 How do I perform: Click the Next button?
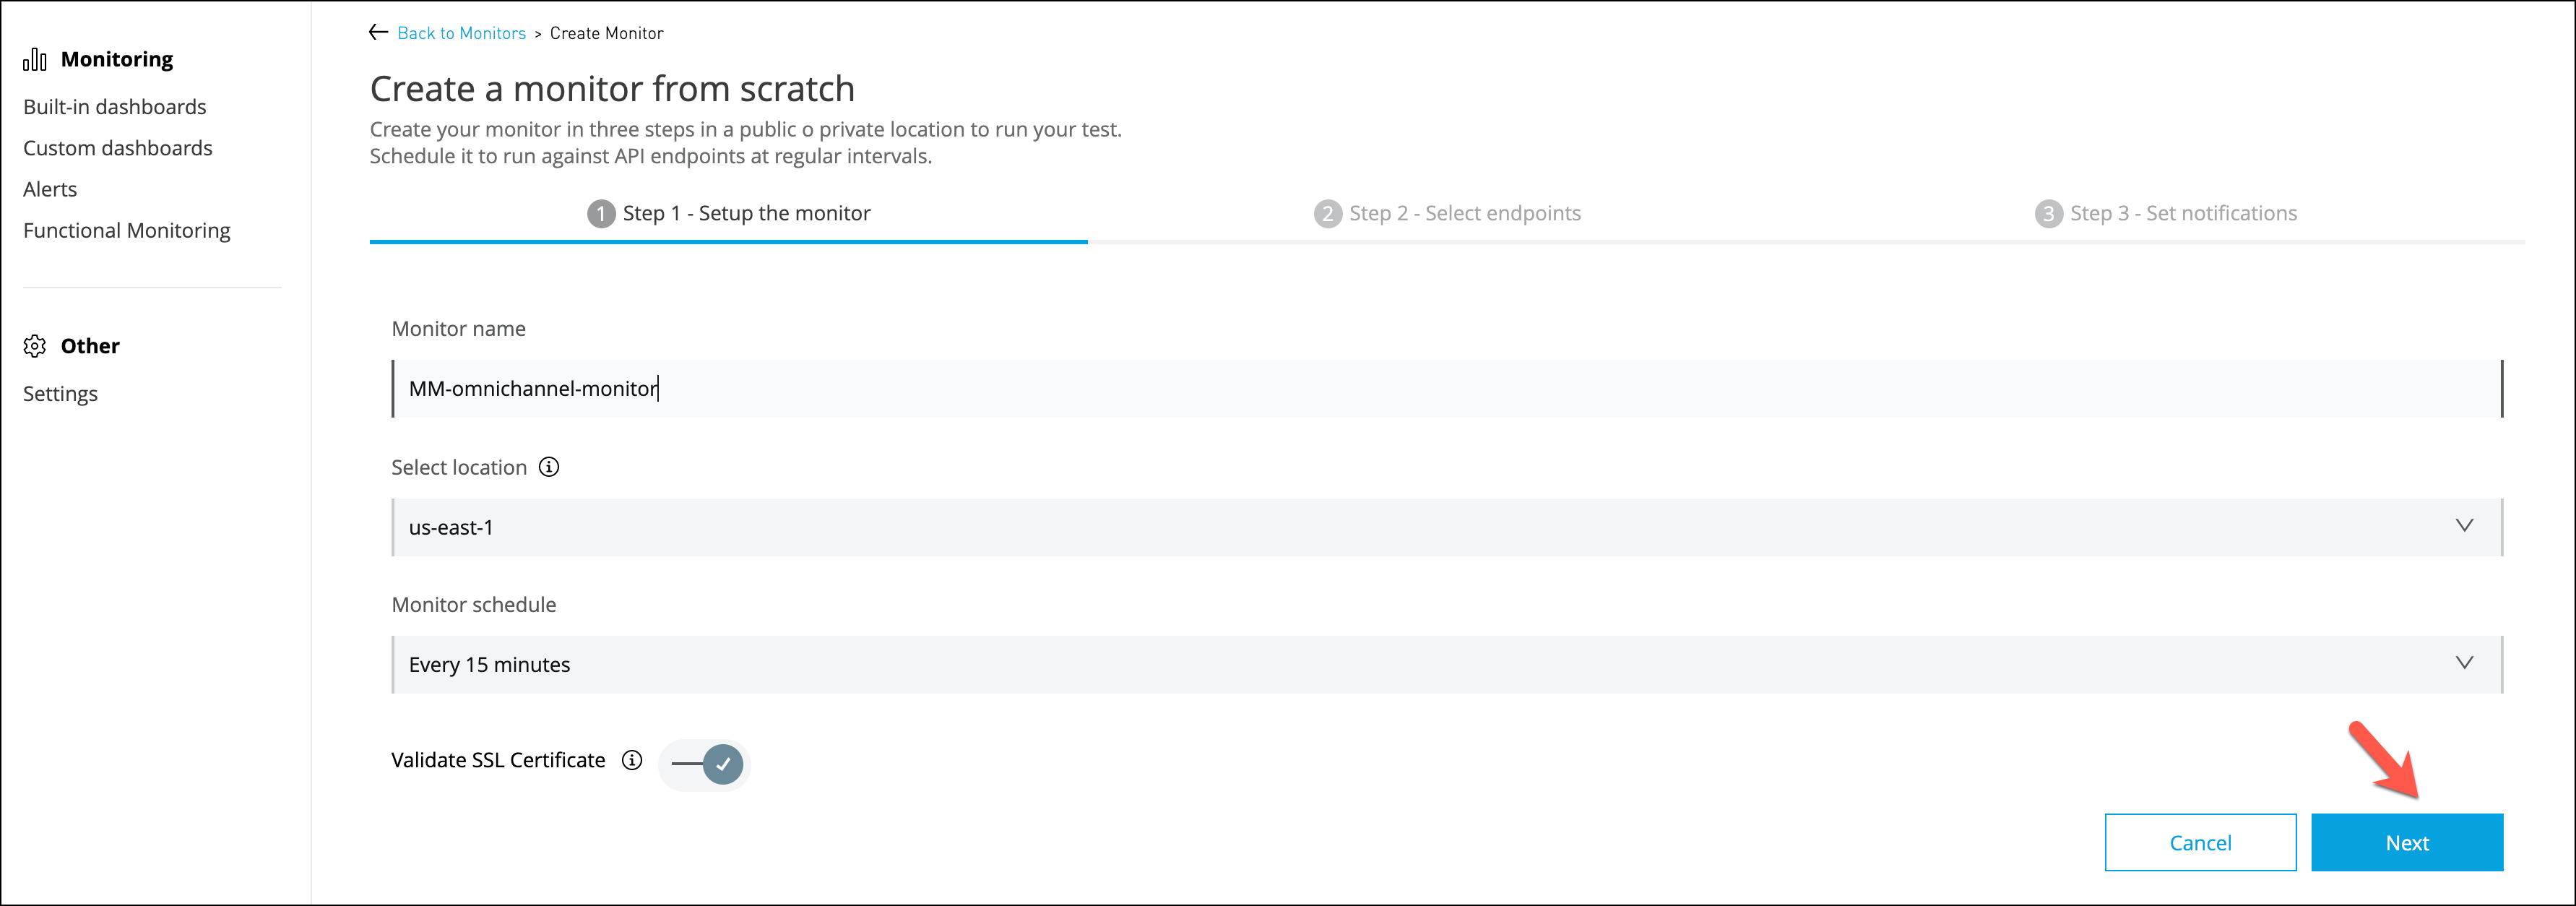(2407, 842)
